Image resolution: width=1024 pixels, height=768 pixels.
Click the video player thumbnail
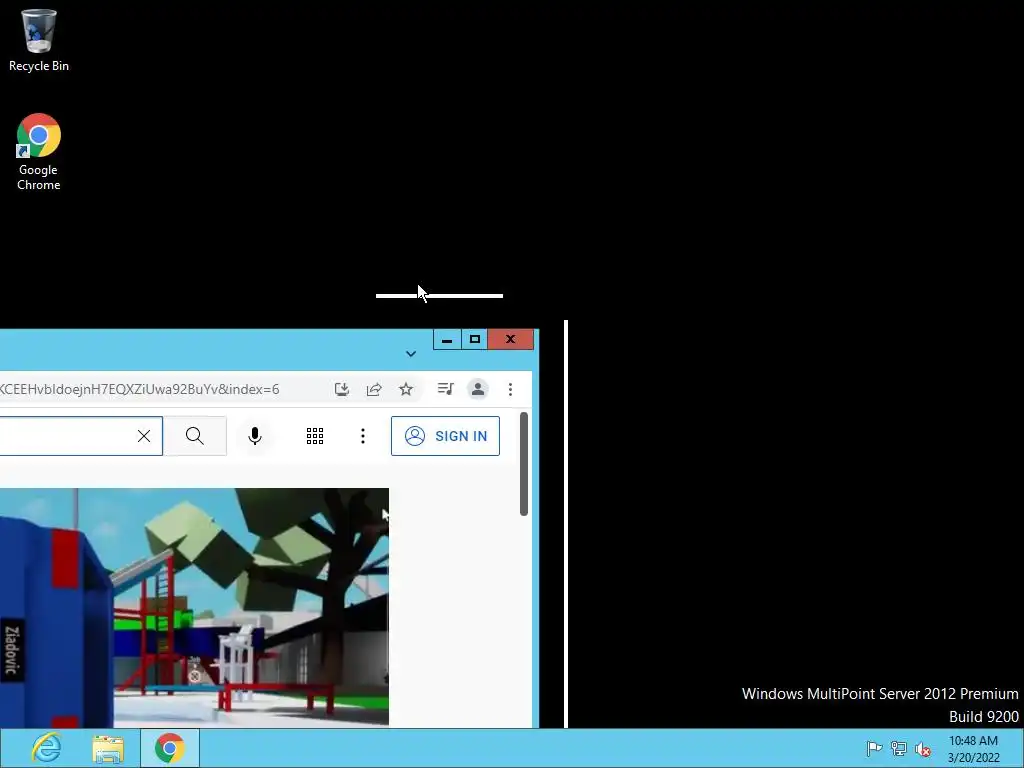coord(194,607)
